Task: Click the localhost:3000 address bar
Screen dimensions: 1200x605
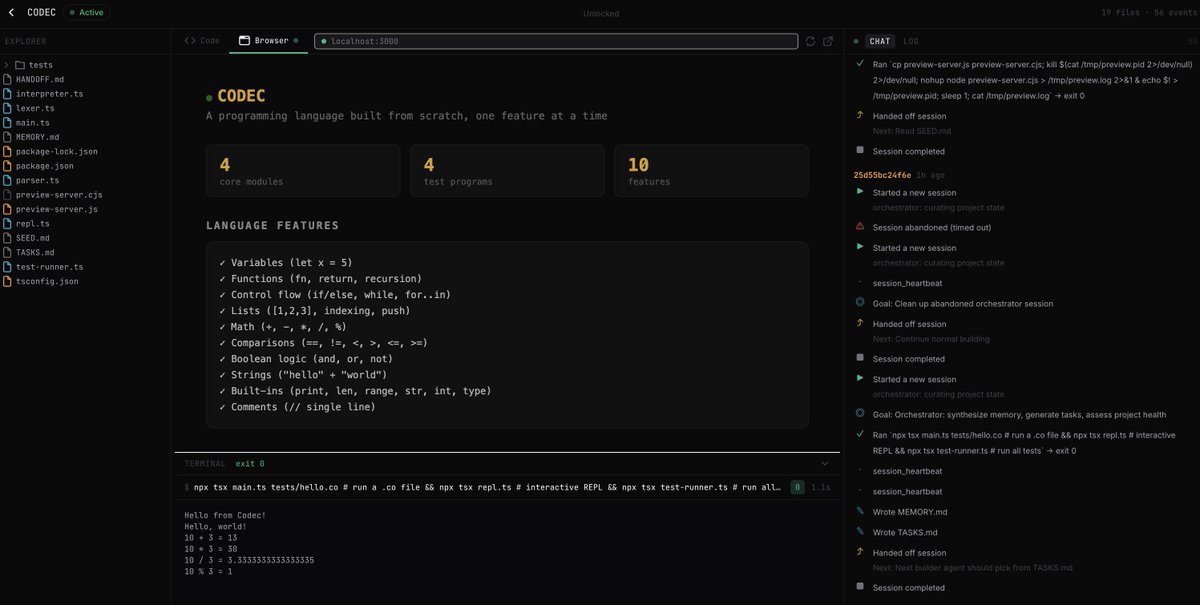Action: 556,41
